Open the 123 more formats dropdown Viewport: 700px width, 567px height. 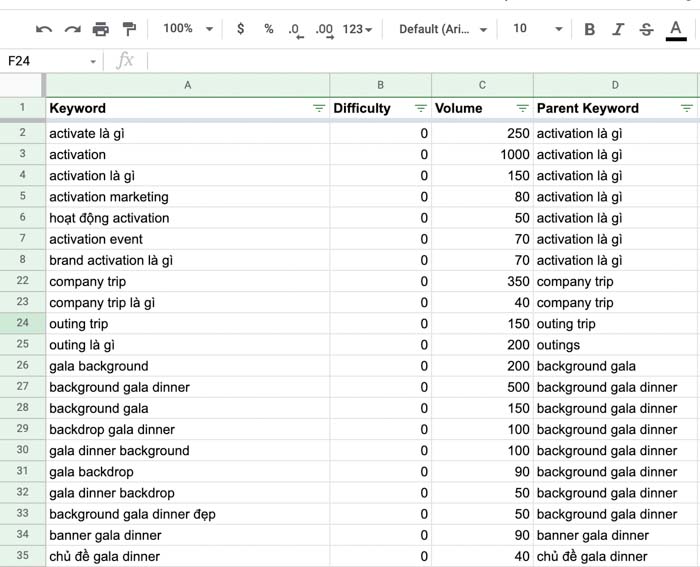click(357, 29)
